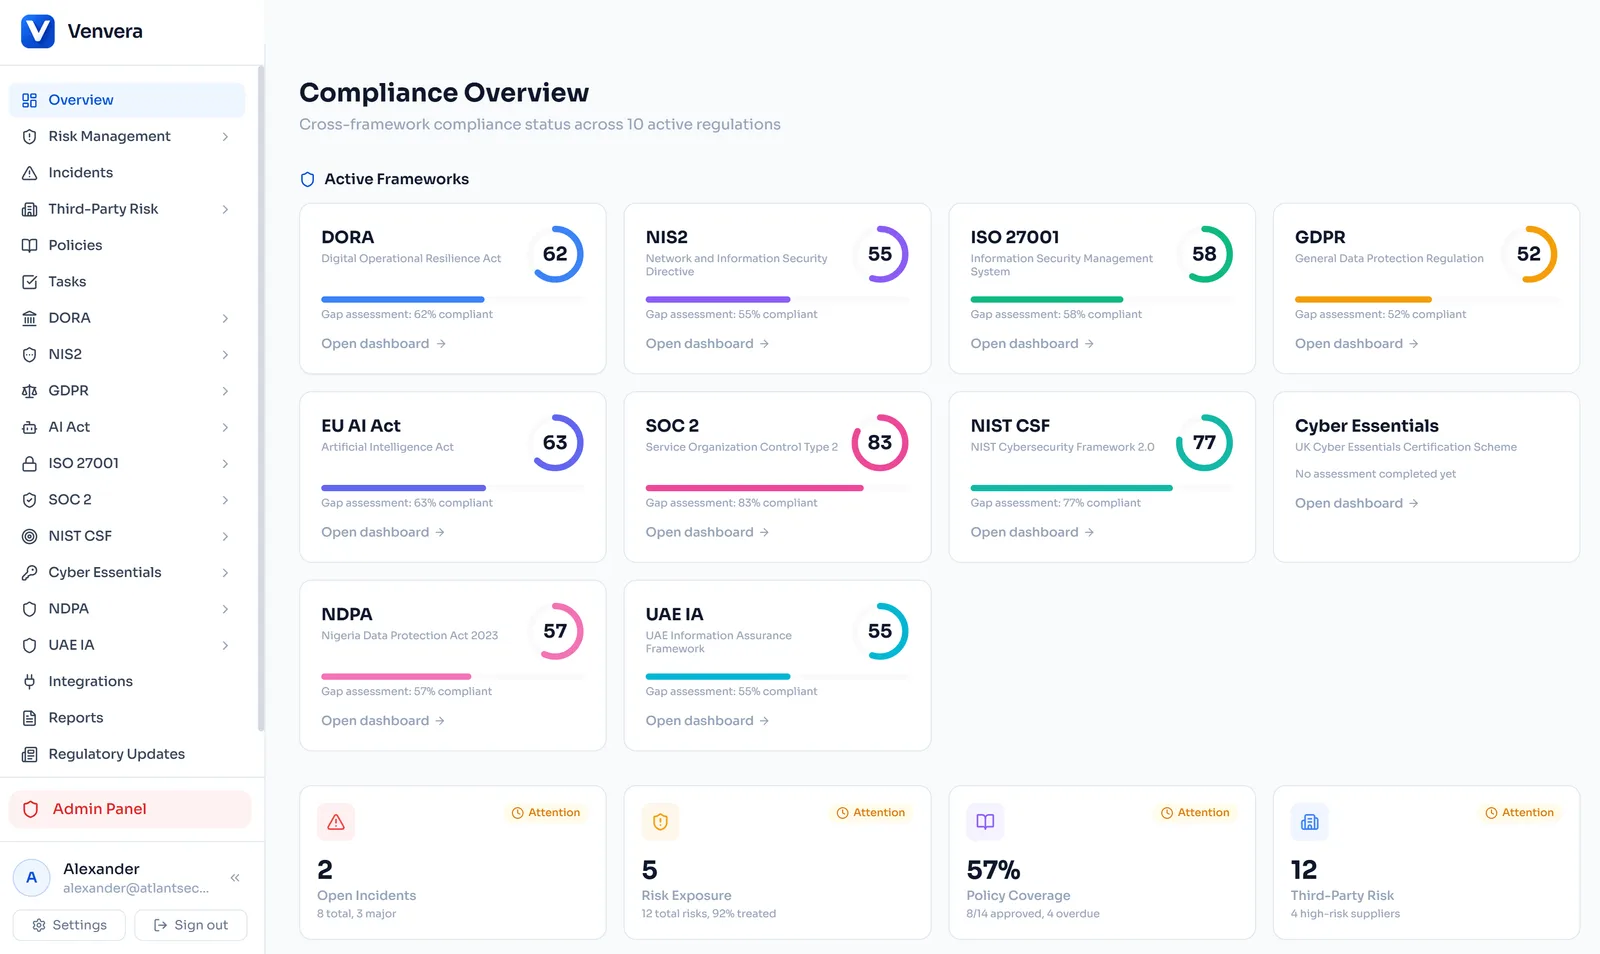
Task: Expand NIS2 sidebar chevron
Action: coord(225,355)
